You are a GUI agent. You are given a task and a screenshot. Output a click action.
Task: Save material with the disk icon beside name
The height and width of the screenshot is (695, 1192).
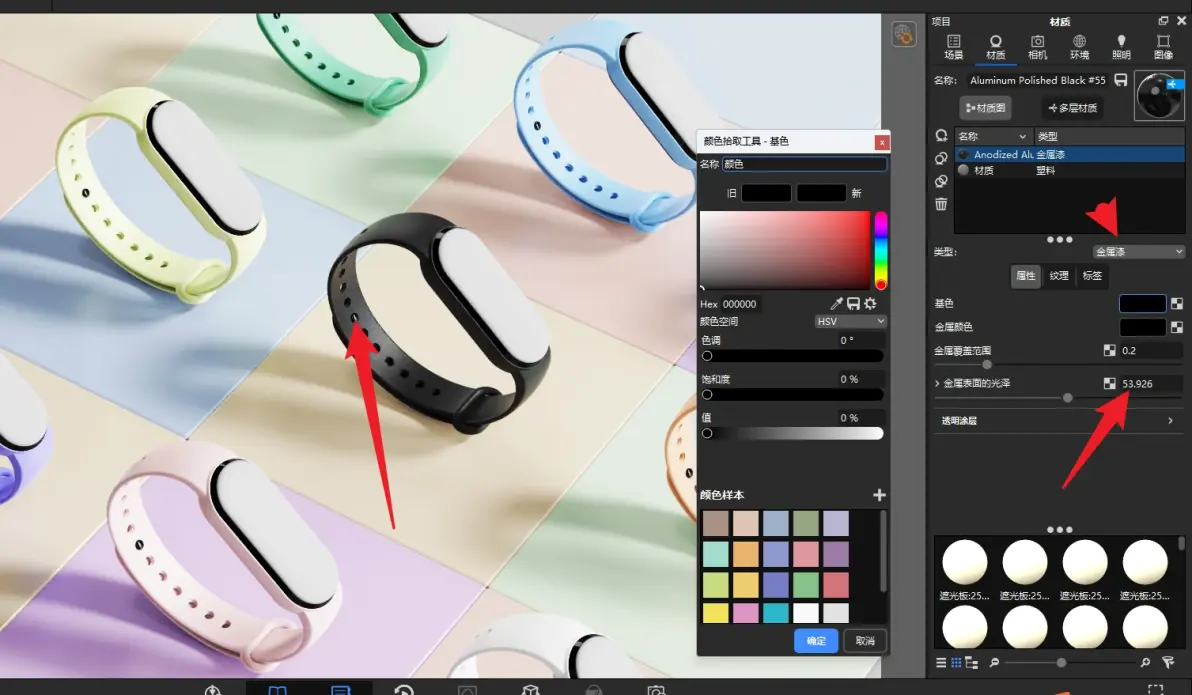[1121, 80]
